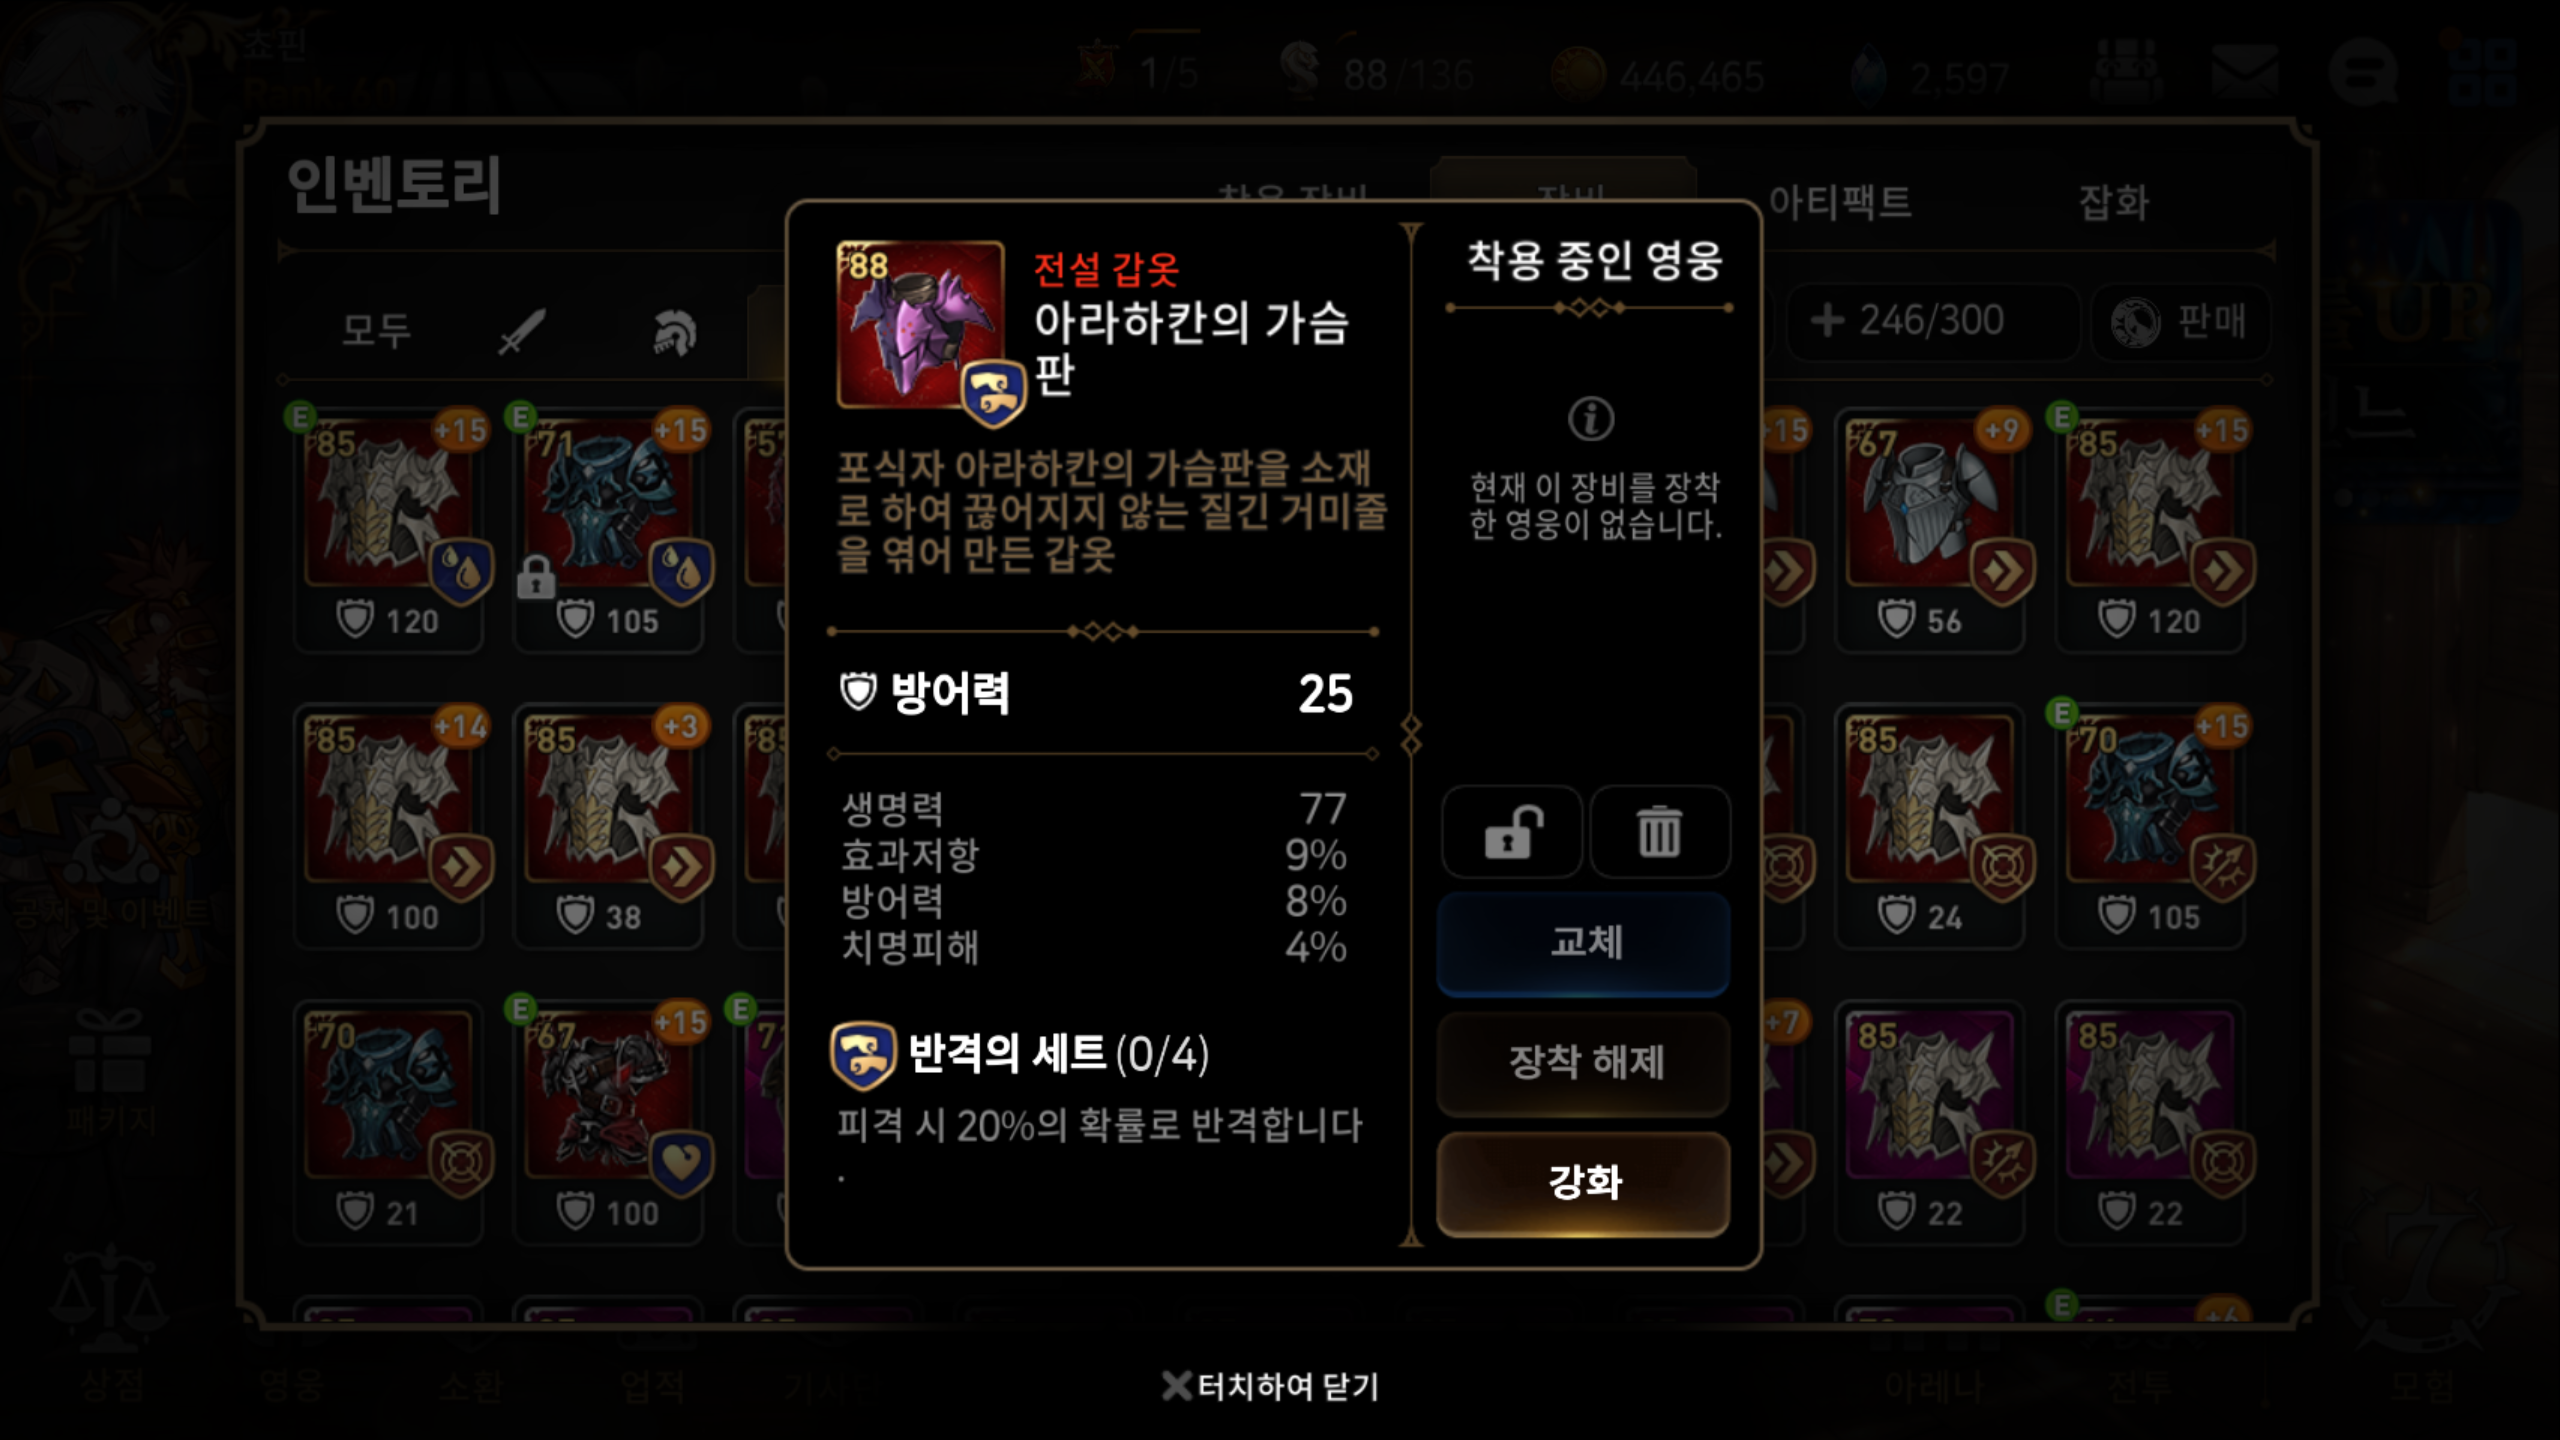
Task: Select the 모두 all filter
Action: [376, 330]
